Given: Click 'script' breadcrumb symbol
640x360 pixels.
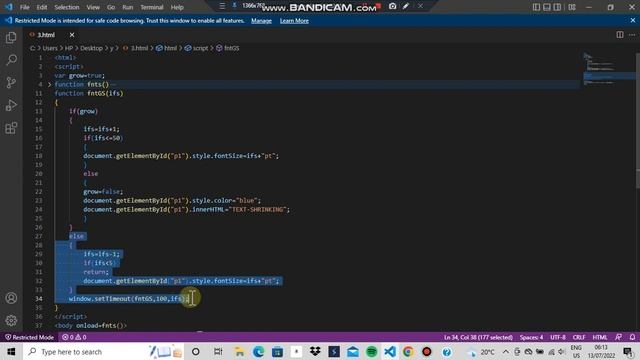Looking at the screenshot, I should 200,48.
